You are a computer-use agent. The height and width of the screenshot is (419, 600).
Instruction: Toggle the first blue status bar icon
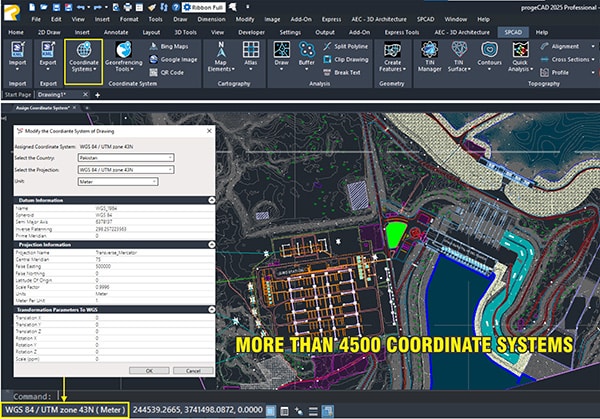coord(271,411)
